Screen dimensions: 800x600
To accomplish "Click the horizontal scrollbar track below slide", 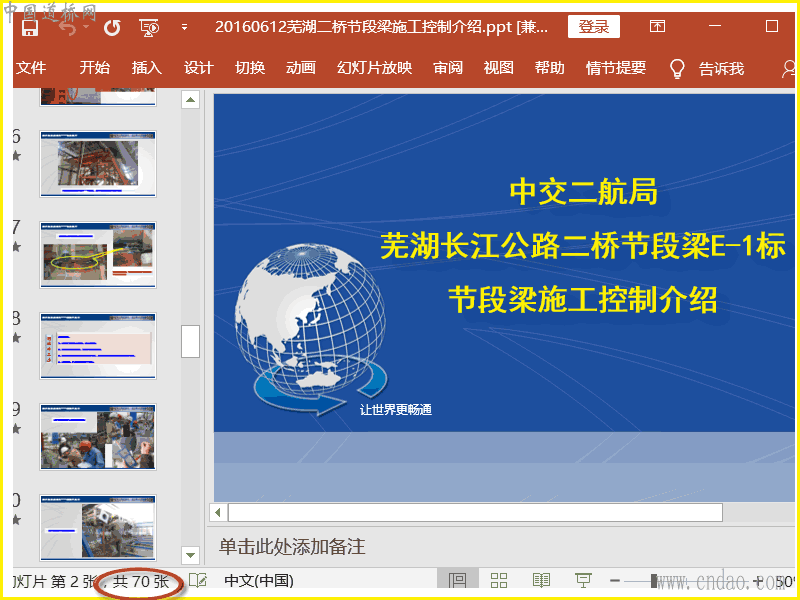I will (475, 512).
